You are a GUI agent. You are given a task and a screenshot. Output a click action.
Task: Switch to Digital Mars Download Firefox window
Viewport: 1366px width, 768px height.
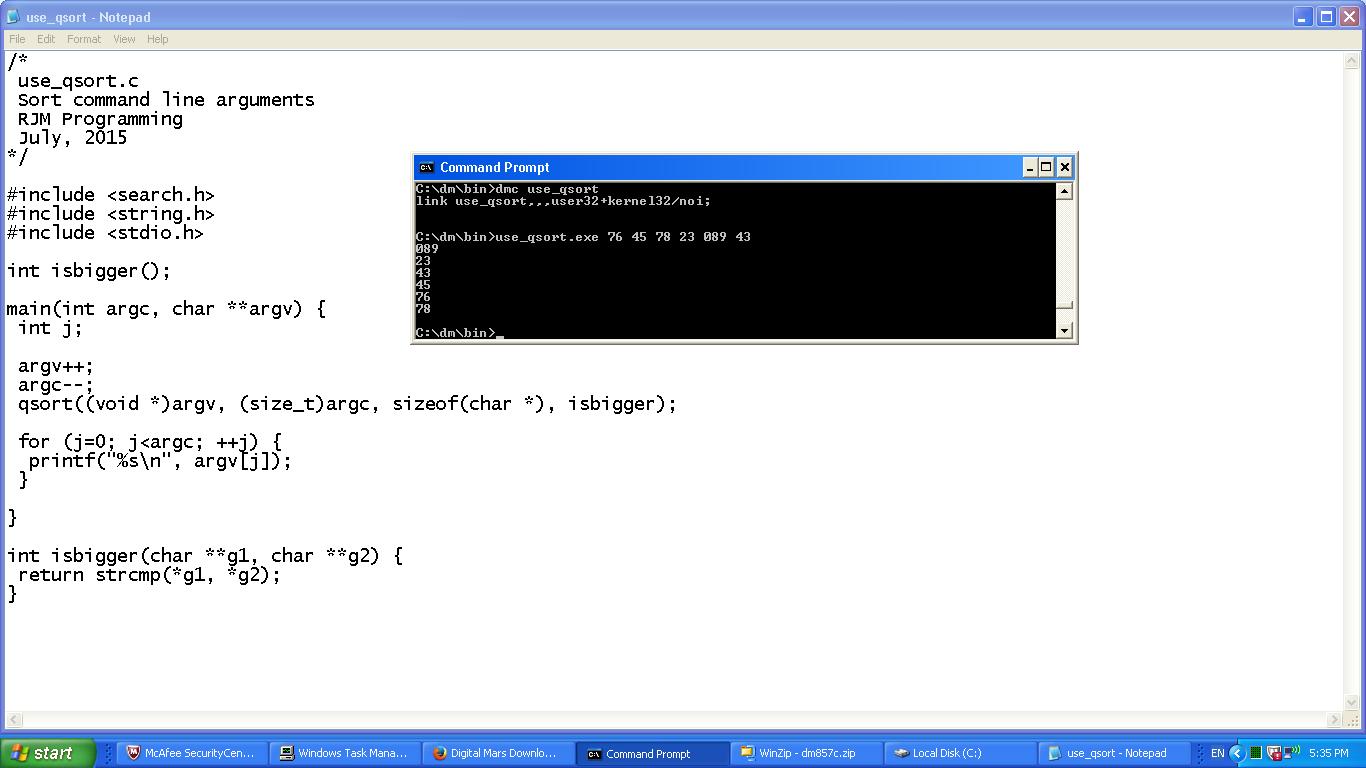click(x=497, y=753)
